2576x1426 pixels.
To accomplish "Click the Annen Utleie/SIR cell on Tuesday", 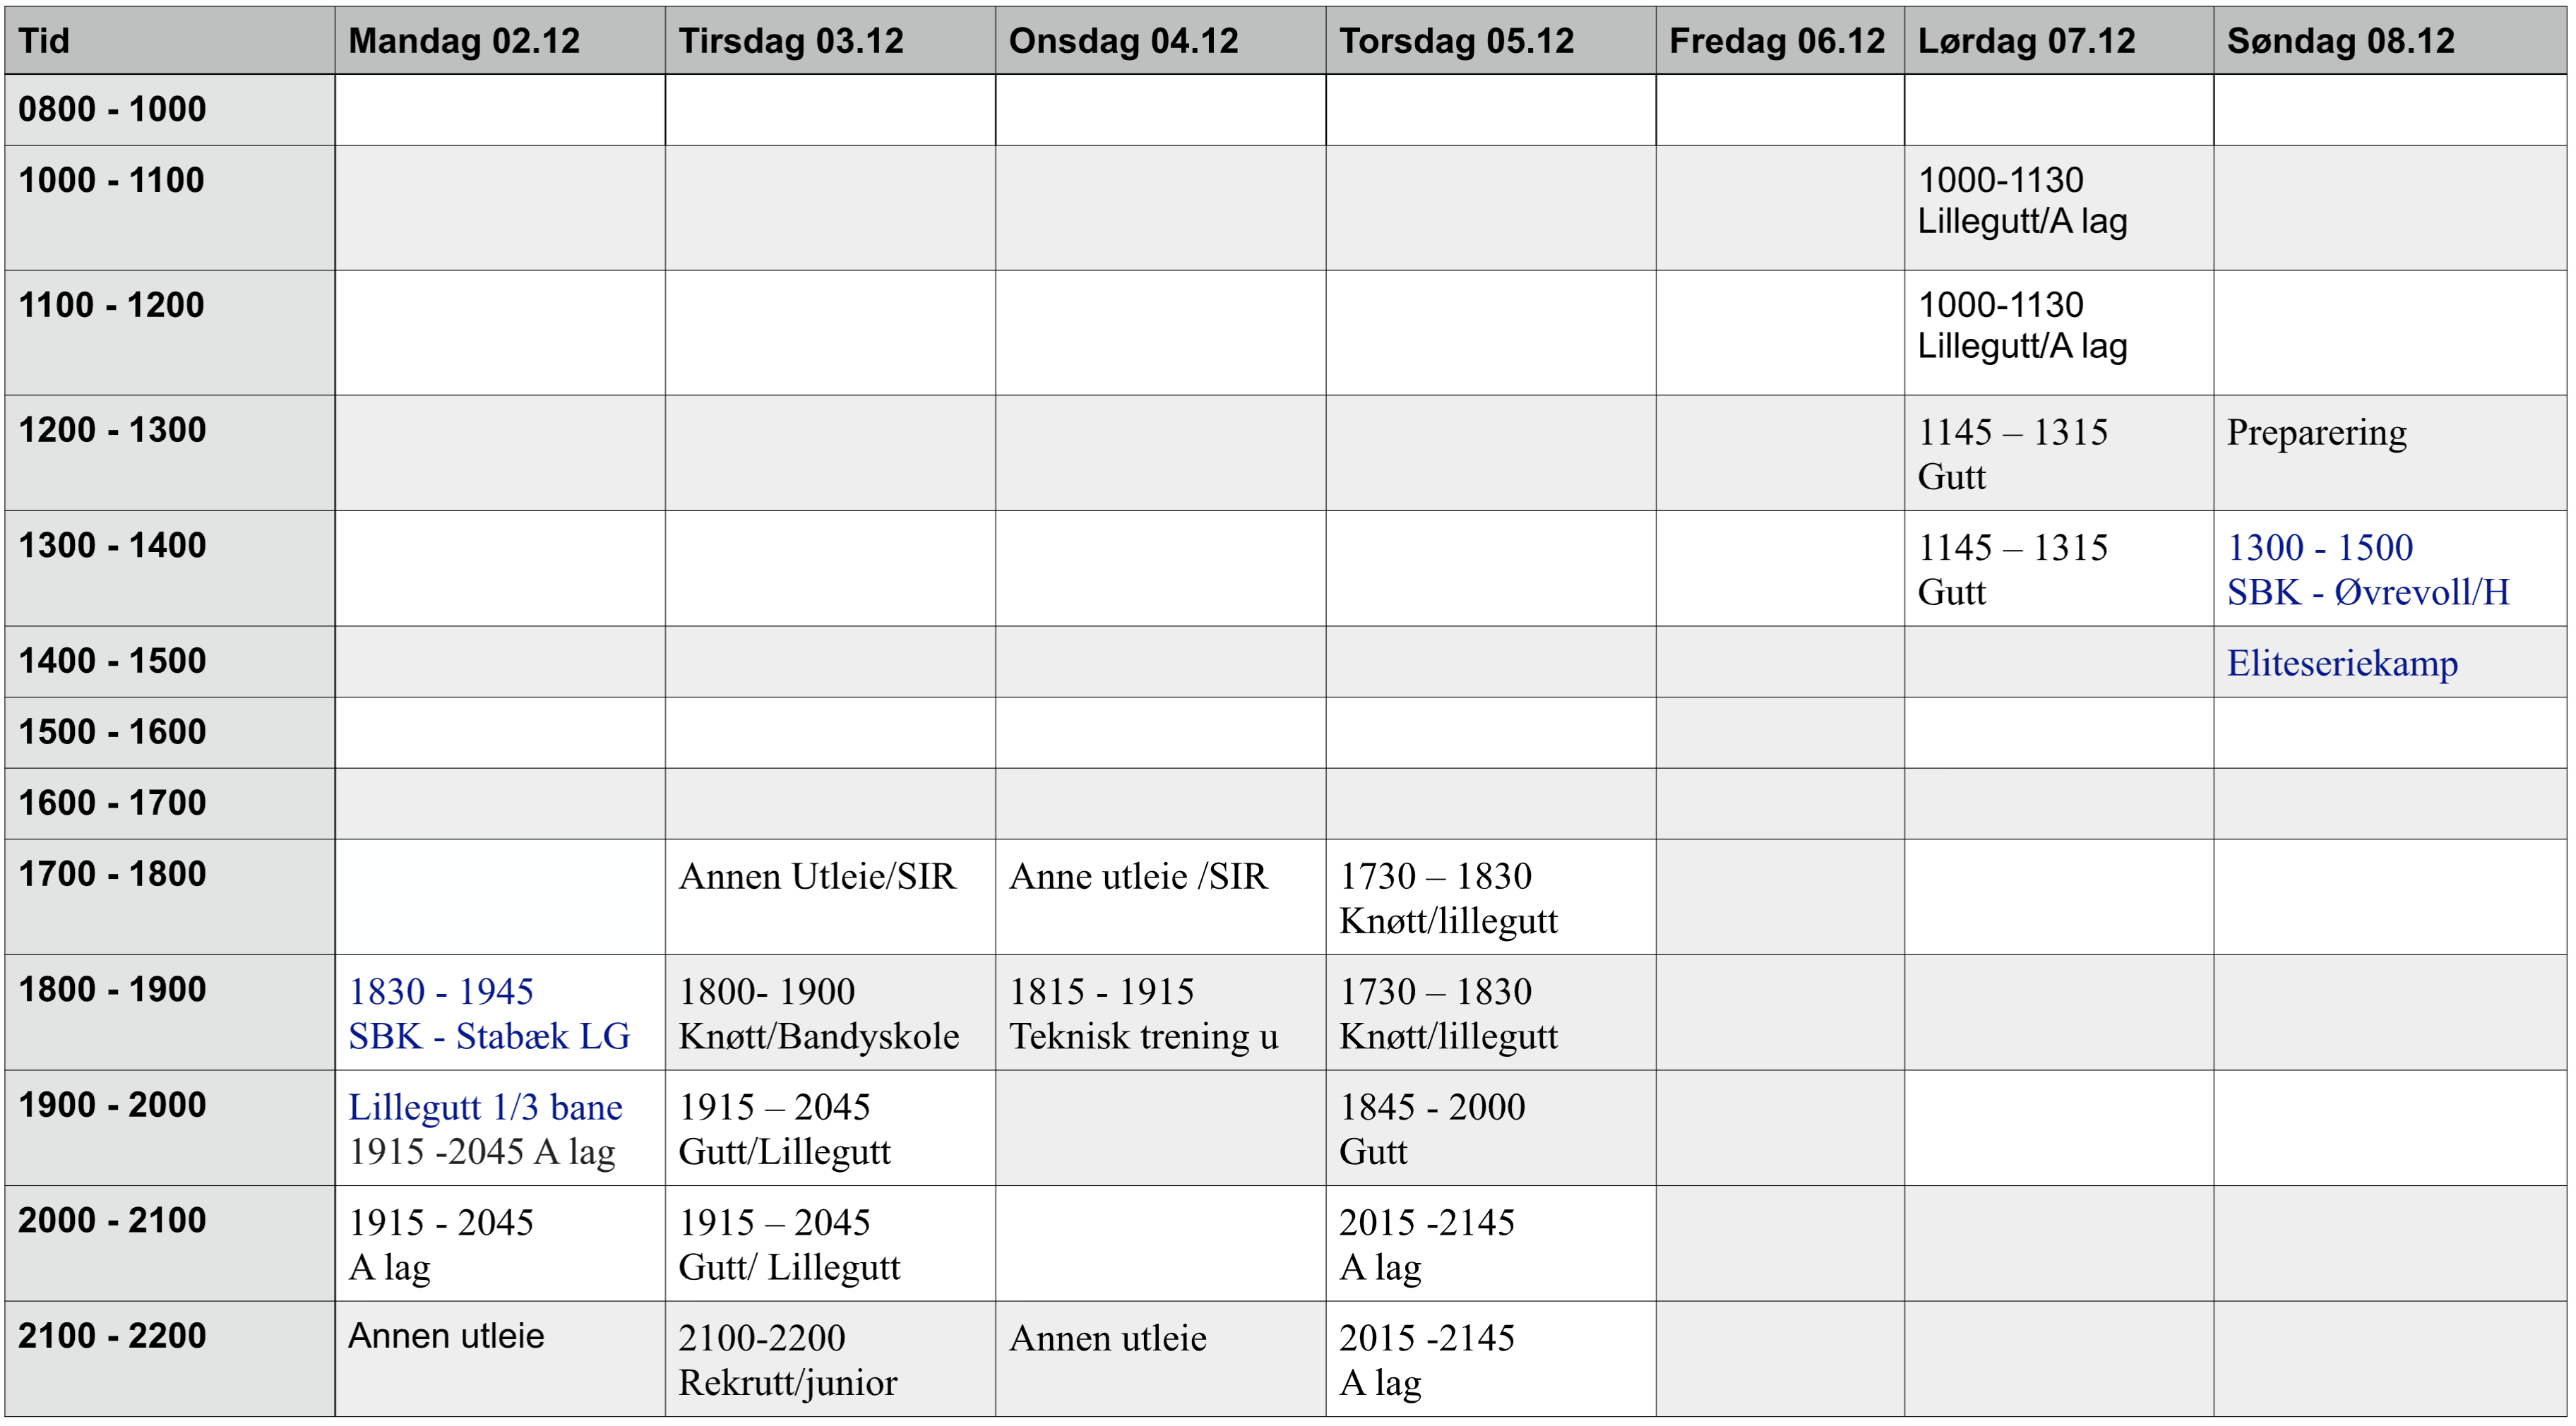I will 817,876.
